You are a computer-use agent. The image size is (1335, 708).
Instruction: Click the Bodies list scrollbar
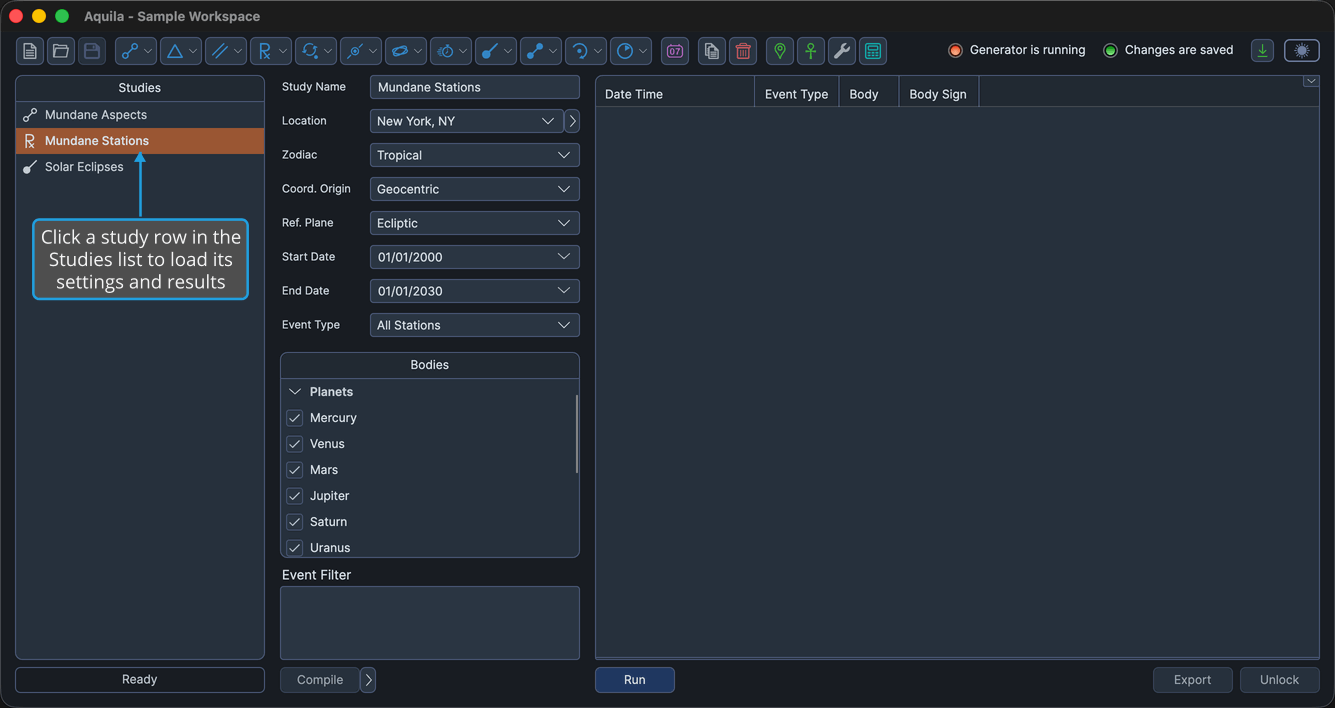click(x=577, y=434)
